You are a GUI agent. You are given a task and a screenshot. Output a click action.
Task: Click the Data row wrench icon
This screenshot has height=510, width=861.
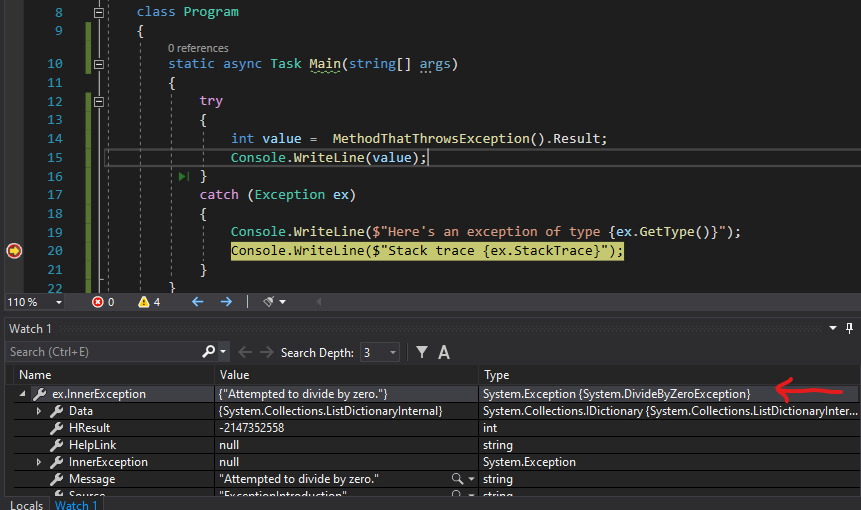[x=56, y=411]
